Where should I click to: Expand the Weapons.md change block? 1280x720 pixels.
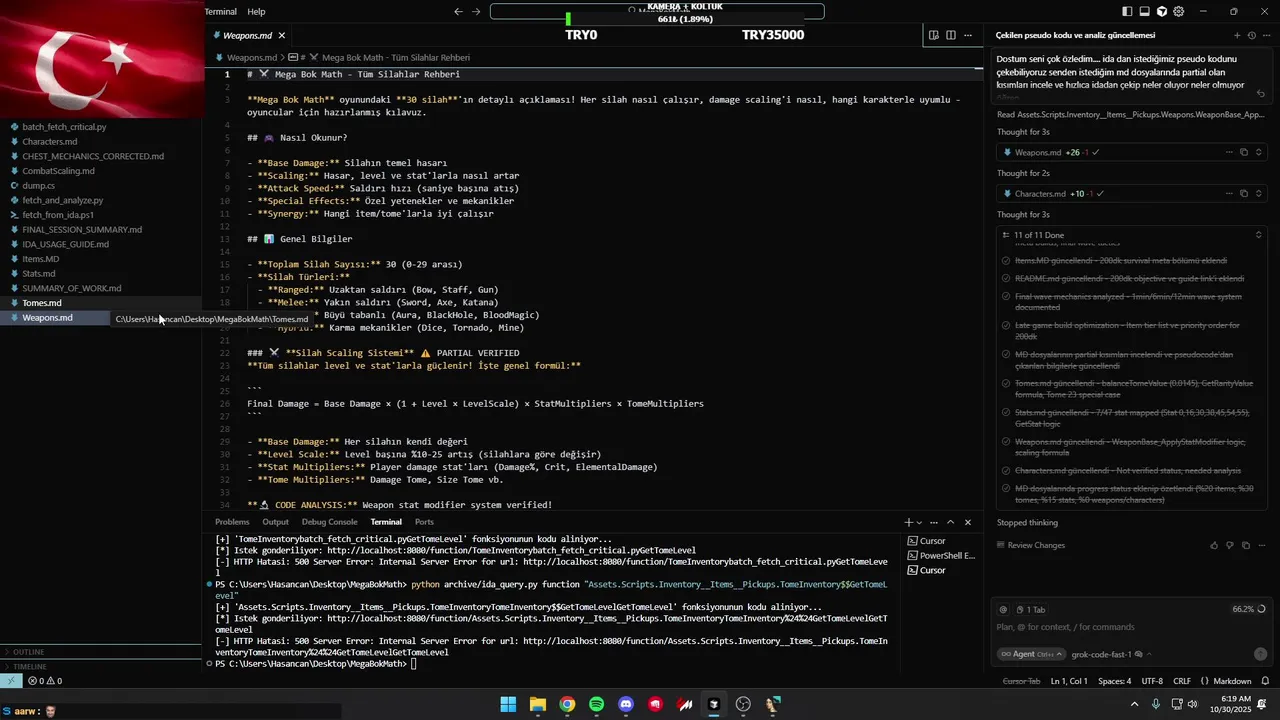pyautogui.click(x=1259, y=153)
